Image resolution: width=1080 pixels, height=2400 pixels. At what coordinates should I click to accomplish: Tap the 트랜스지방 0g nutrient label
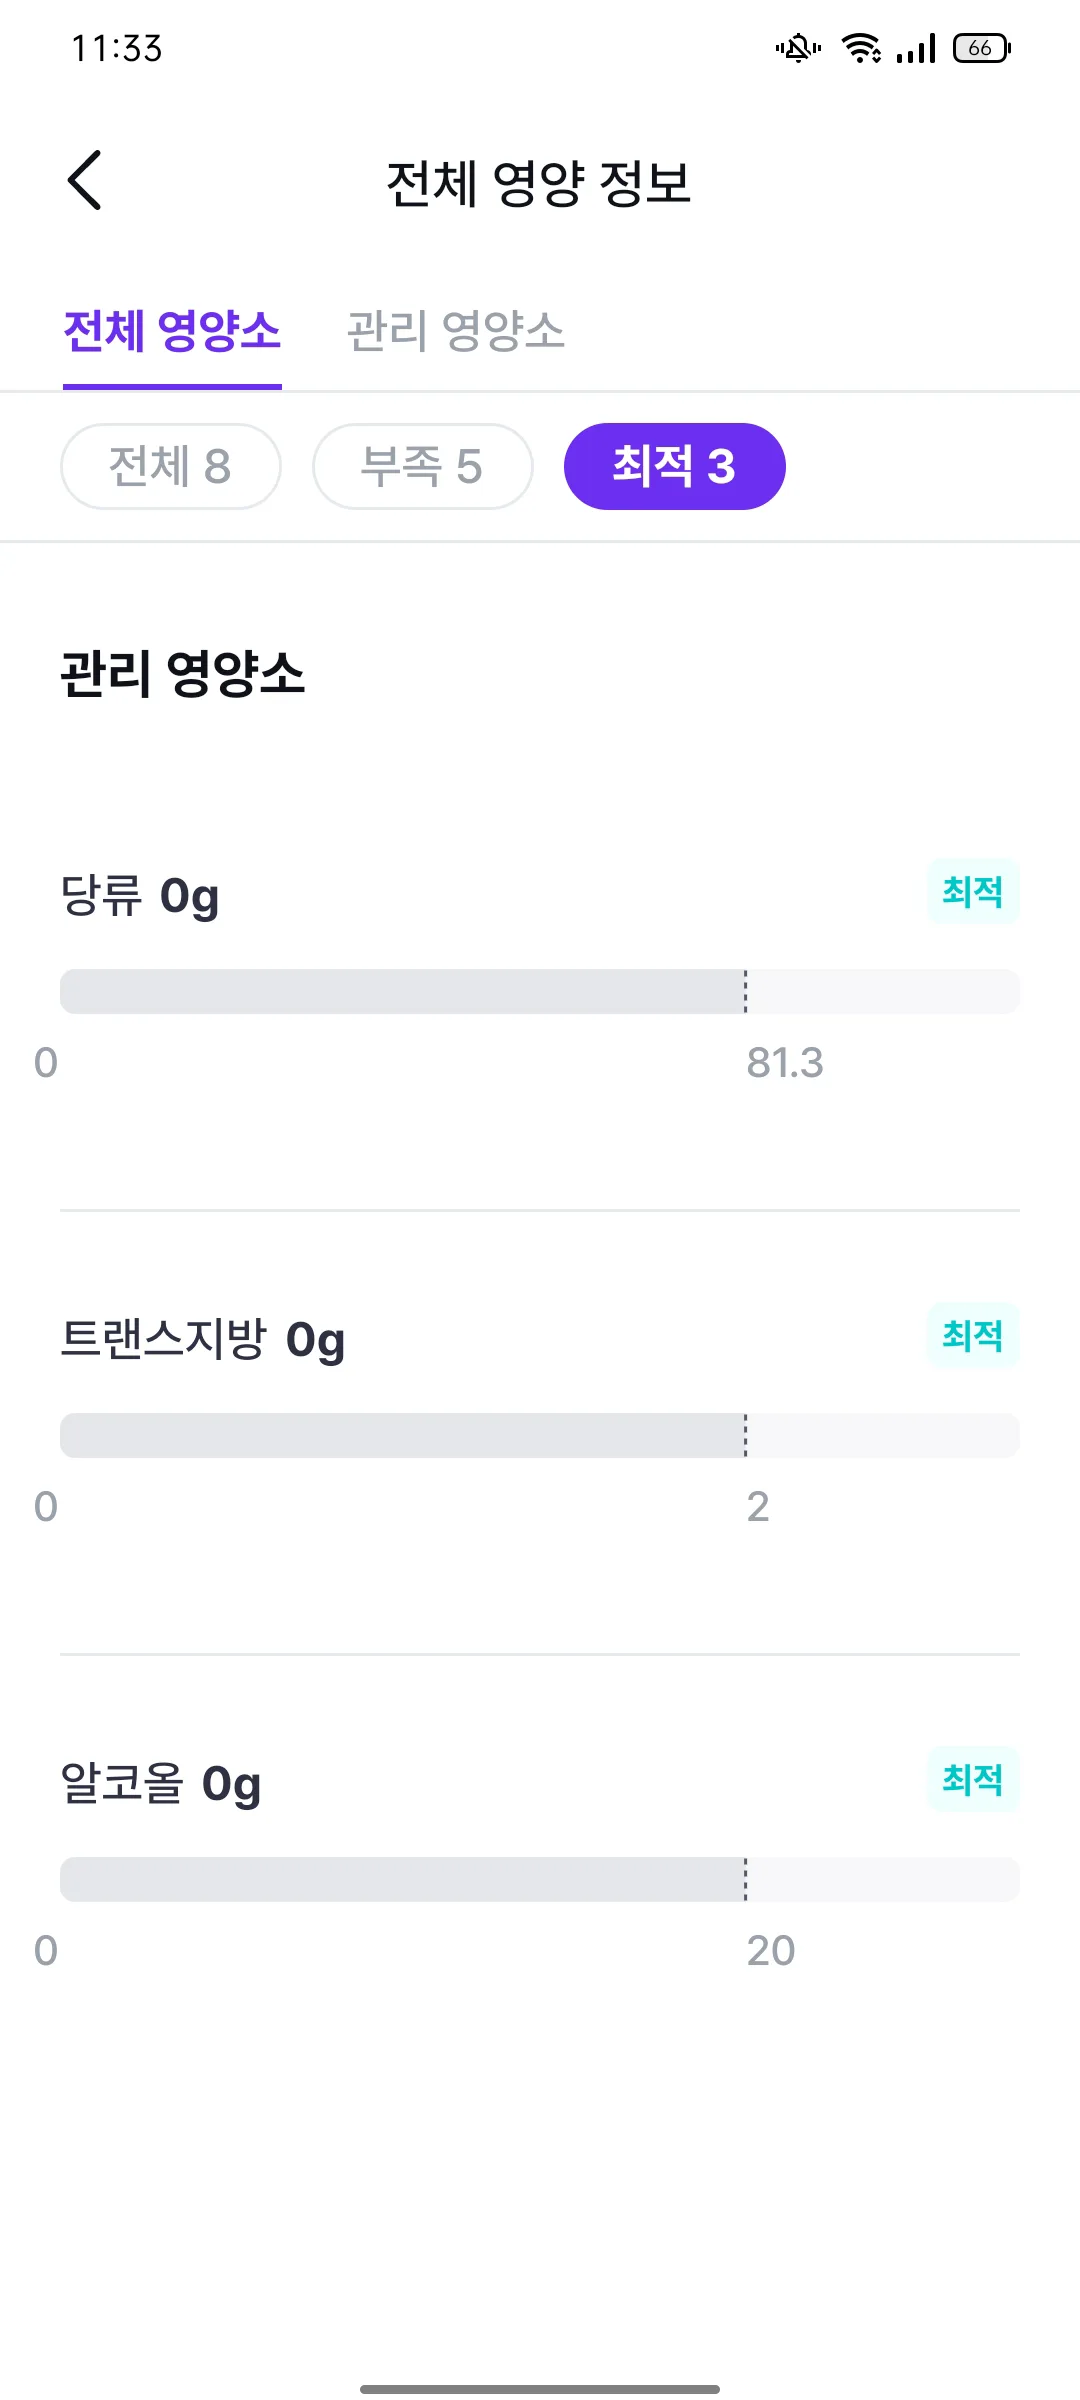[203, 1340]
